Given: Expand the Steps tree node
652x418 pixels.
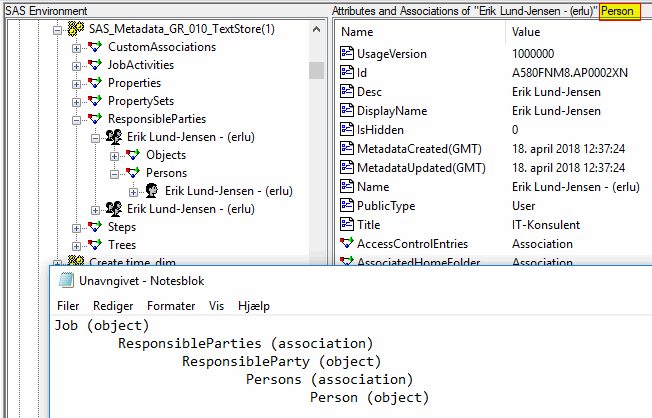Looking at the screenshot, I should [x=77, y=227].
